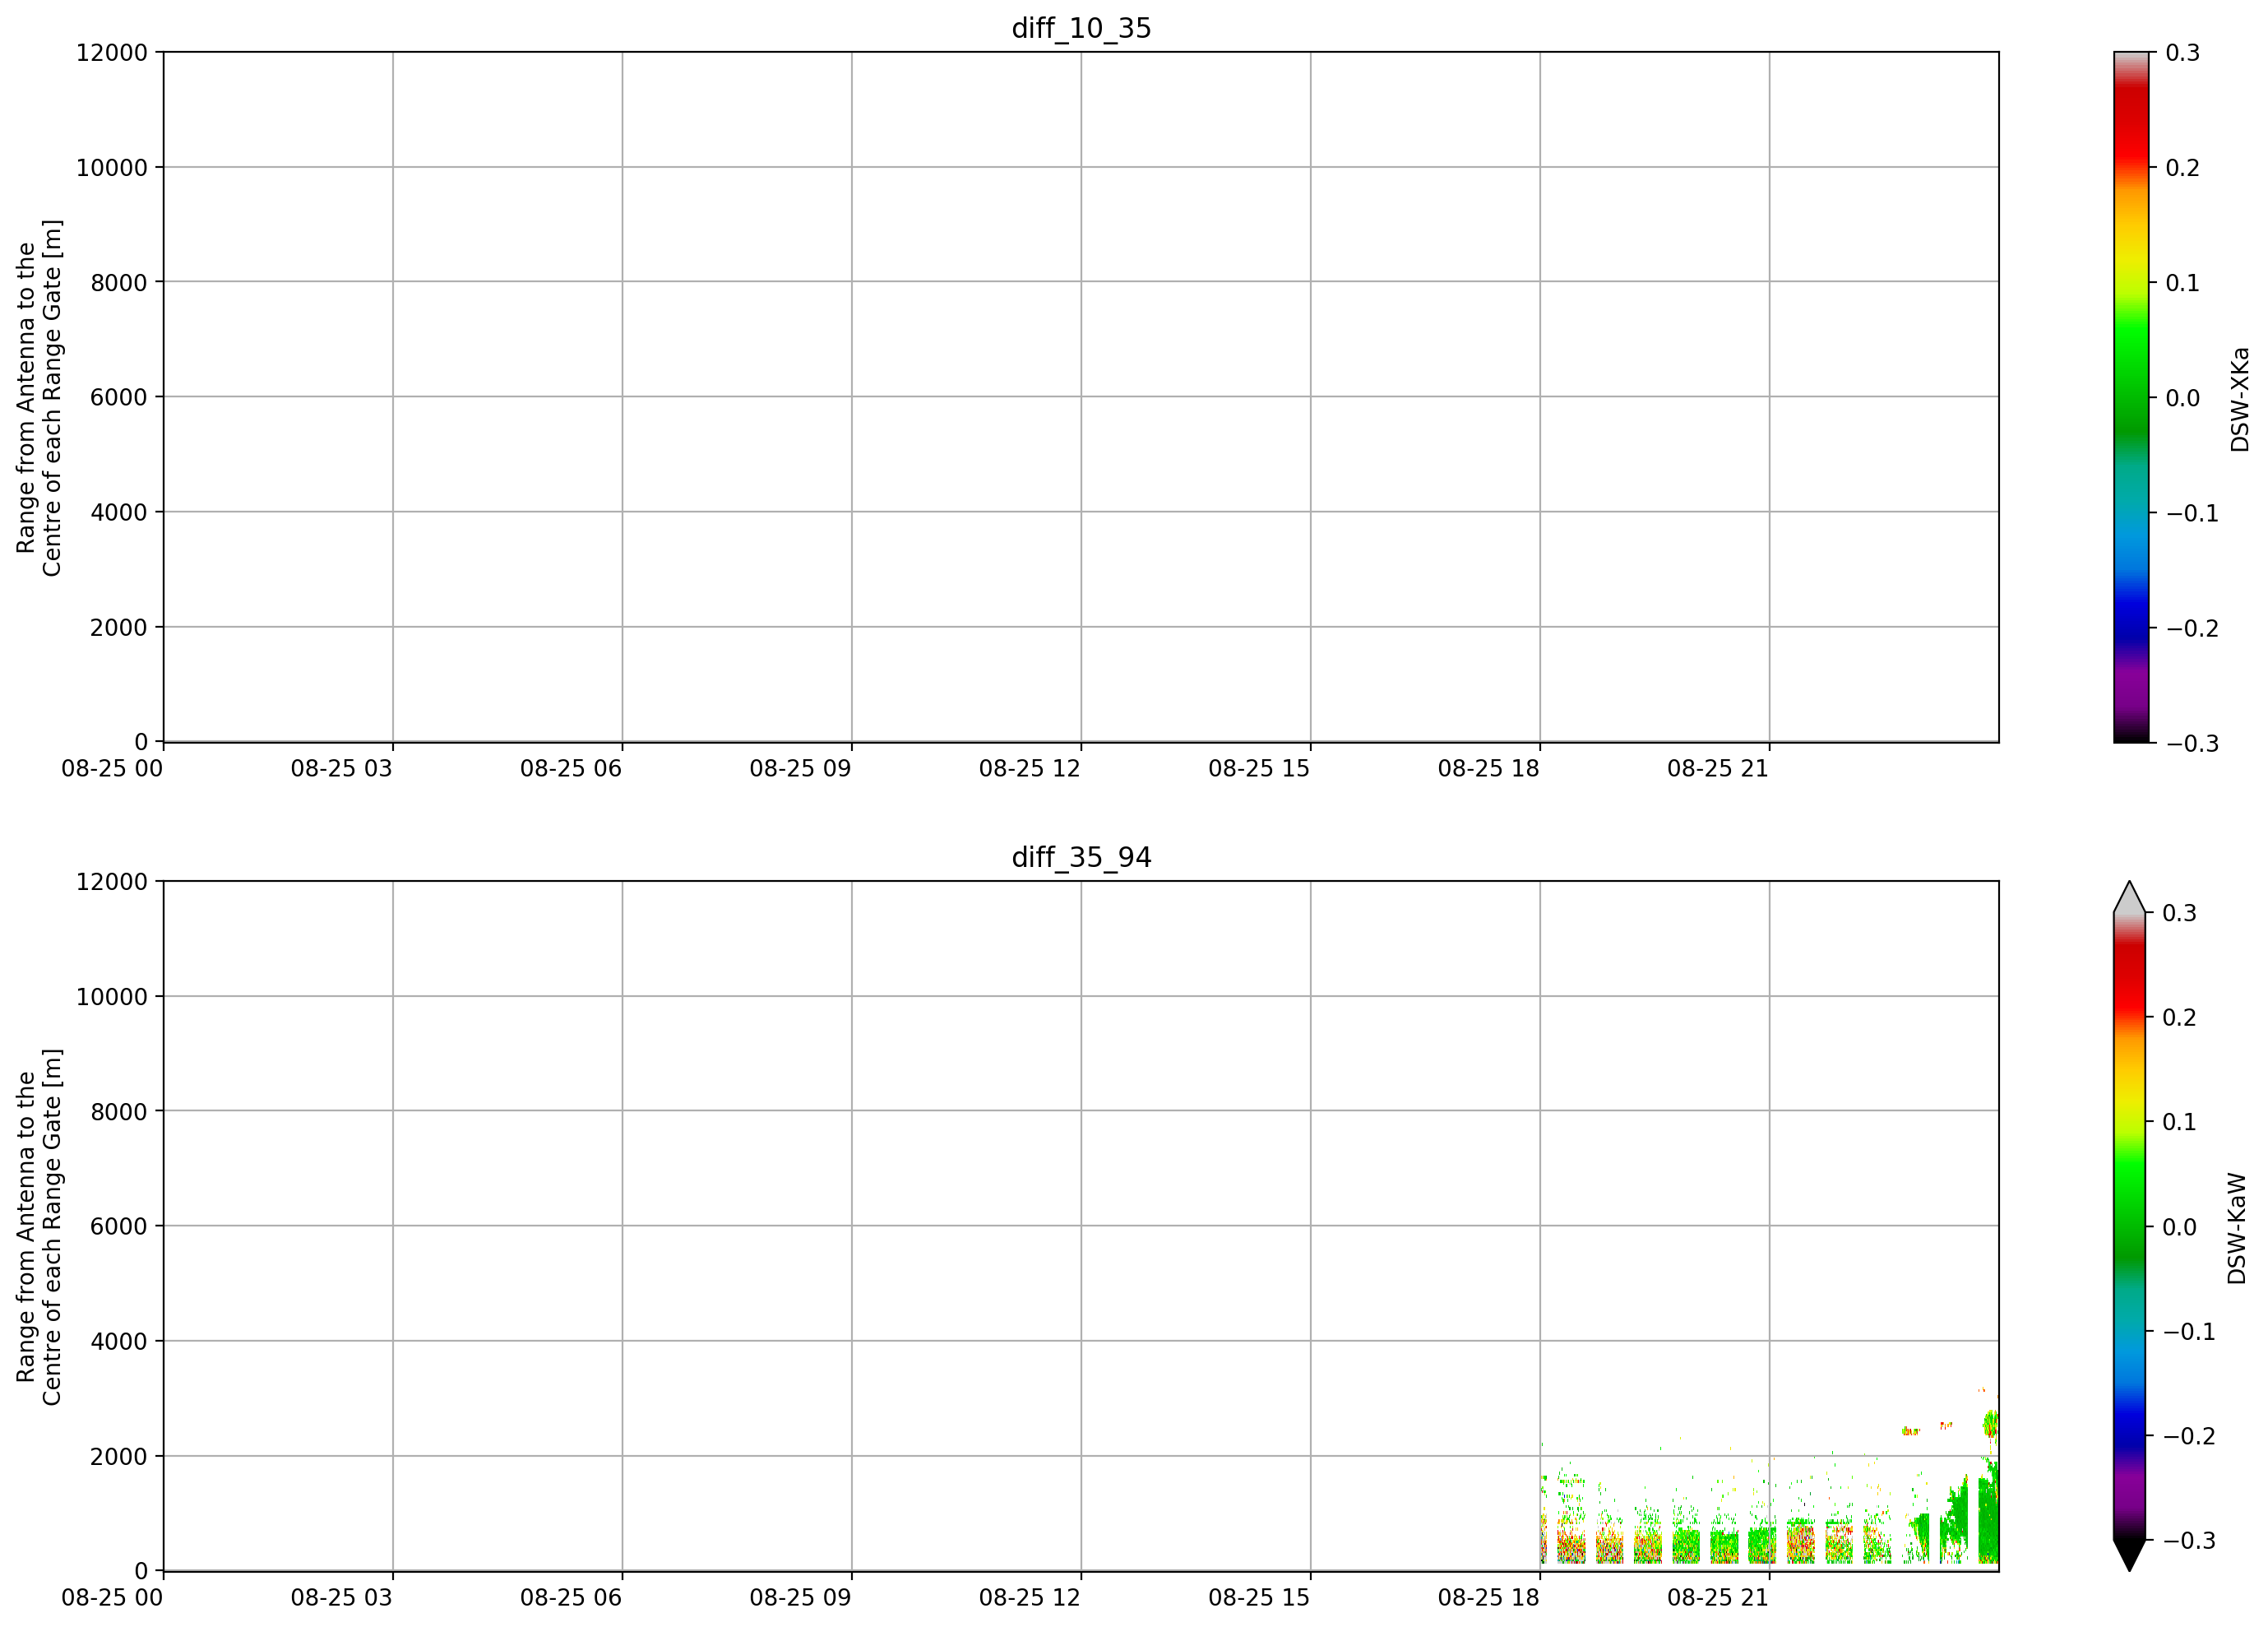The image size is (2268, 1627).
Task: Click the −0.3 tick on DSW-KaW colorbar
Action: coord(2189,1541)
